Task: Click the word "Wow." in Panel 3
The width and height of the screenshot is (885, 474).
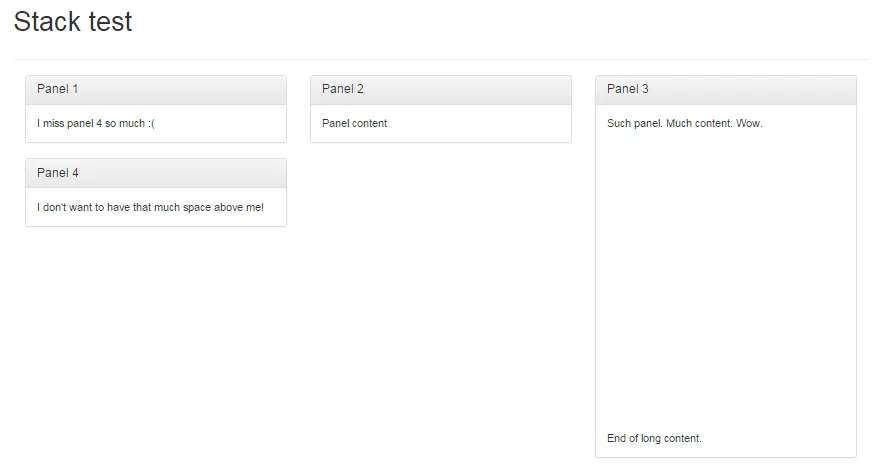Action: point(749,124)
